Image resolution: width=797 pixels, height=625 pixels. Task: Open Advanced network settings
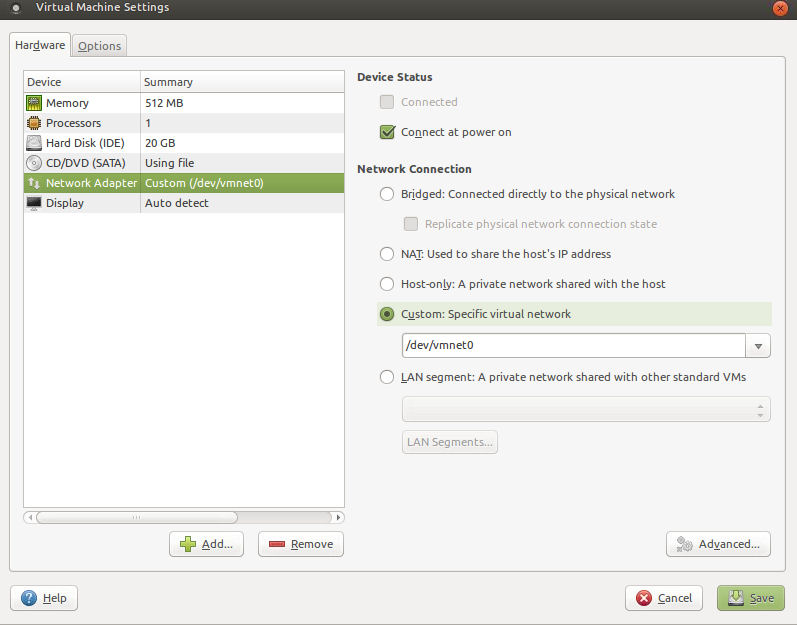coord(718,544)
